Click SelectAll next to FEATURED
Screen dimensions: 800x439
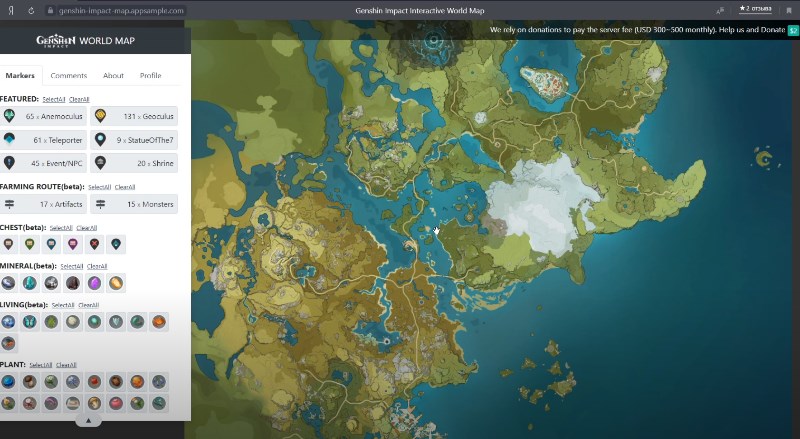[x=54, y=100]
